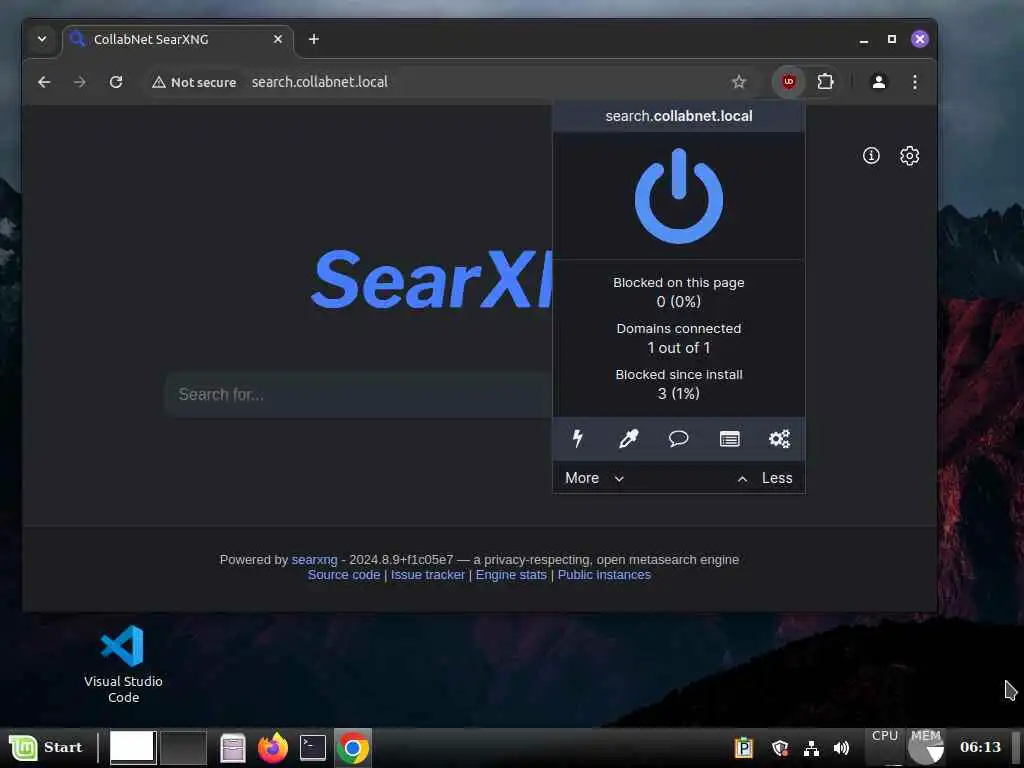Open terminal from the taskbar
1024x768 pixels.
[313, 748]
